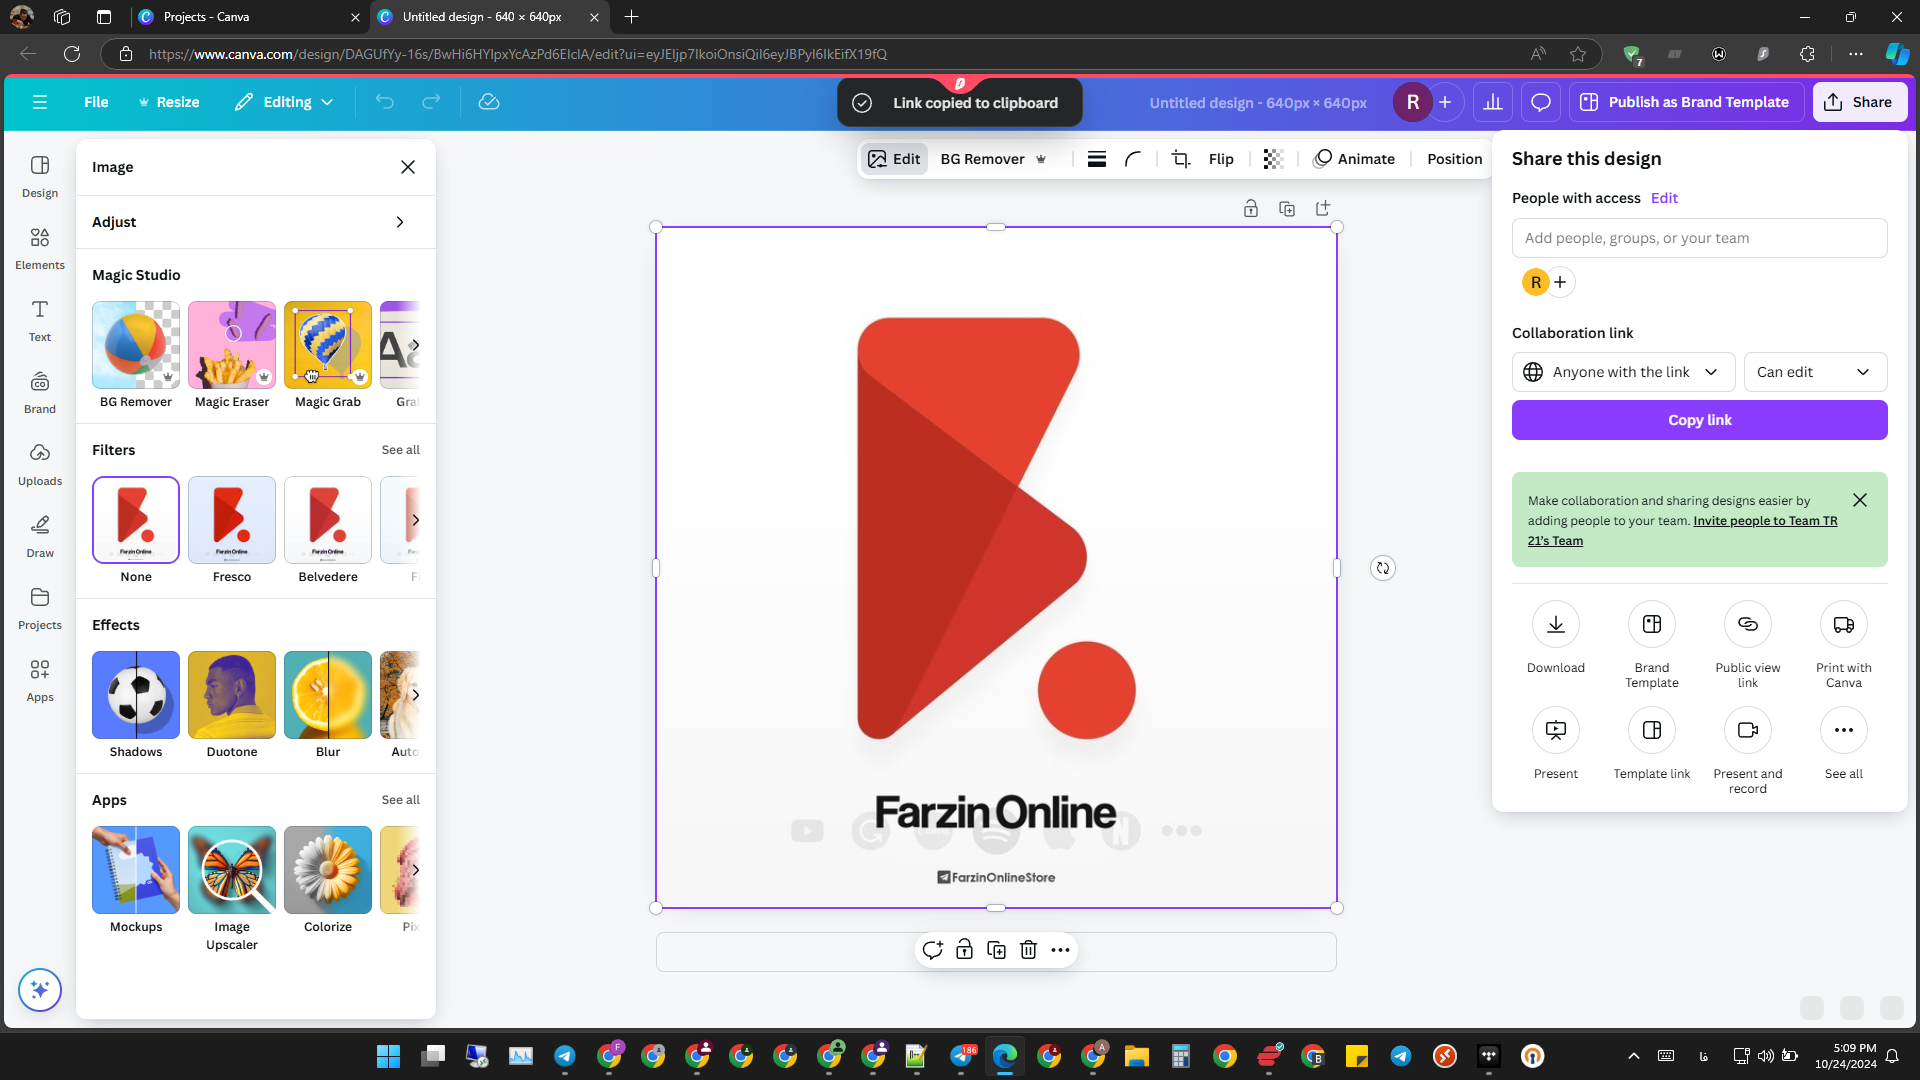Open the Animate option
The width and height of the screenshot is (1920, 1080).
pos(1354,159)
